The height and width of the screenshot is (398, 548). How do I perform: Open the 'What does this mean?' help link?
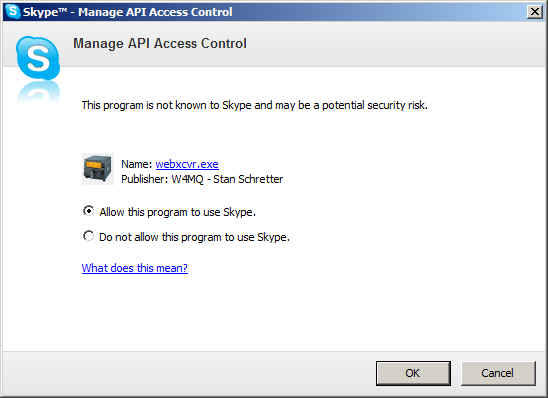135,268
